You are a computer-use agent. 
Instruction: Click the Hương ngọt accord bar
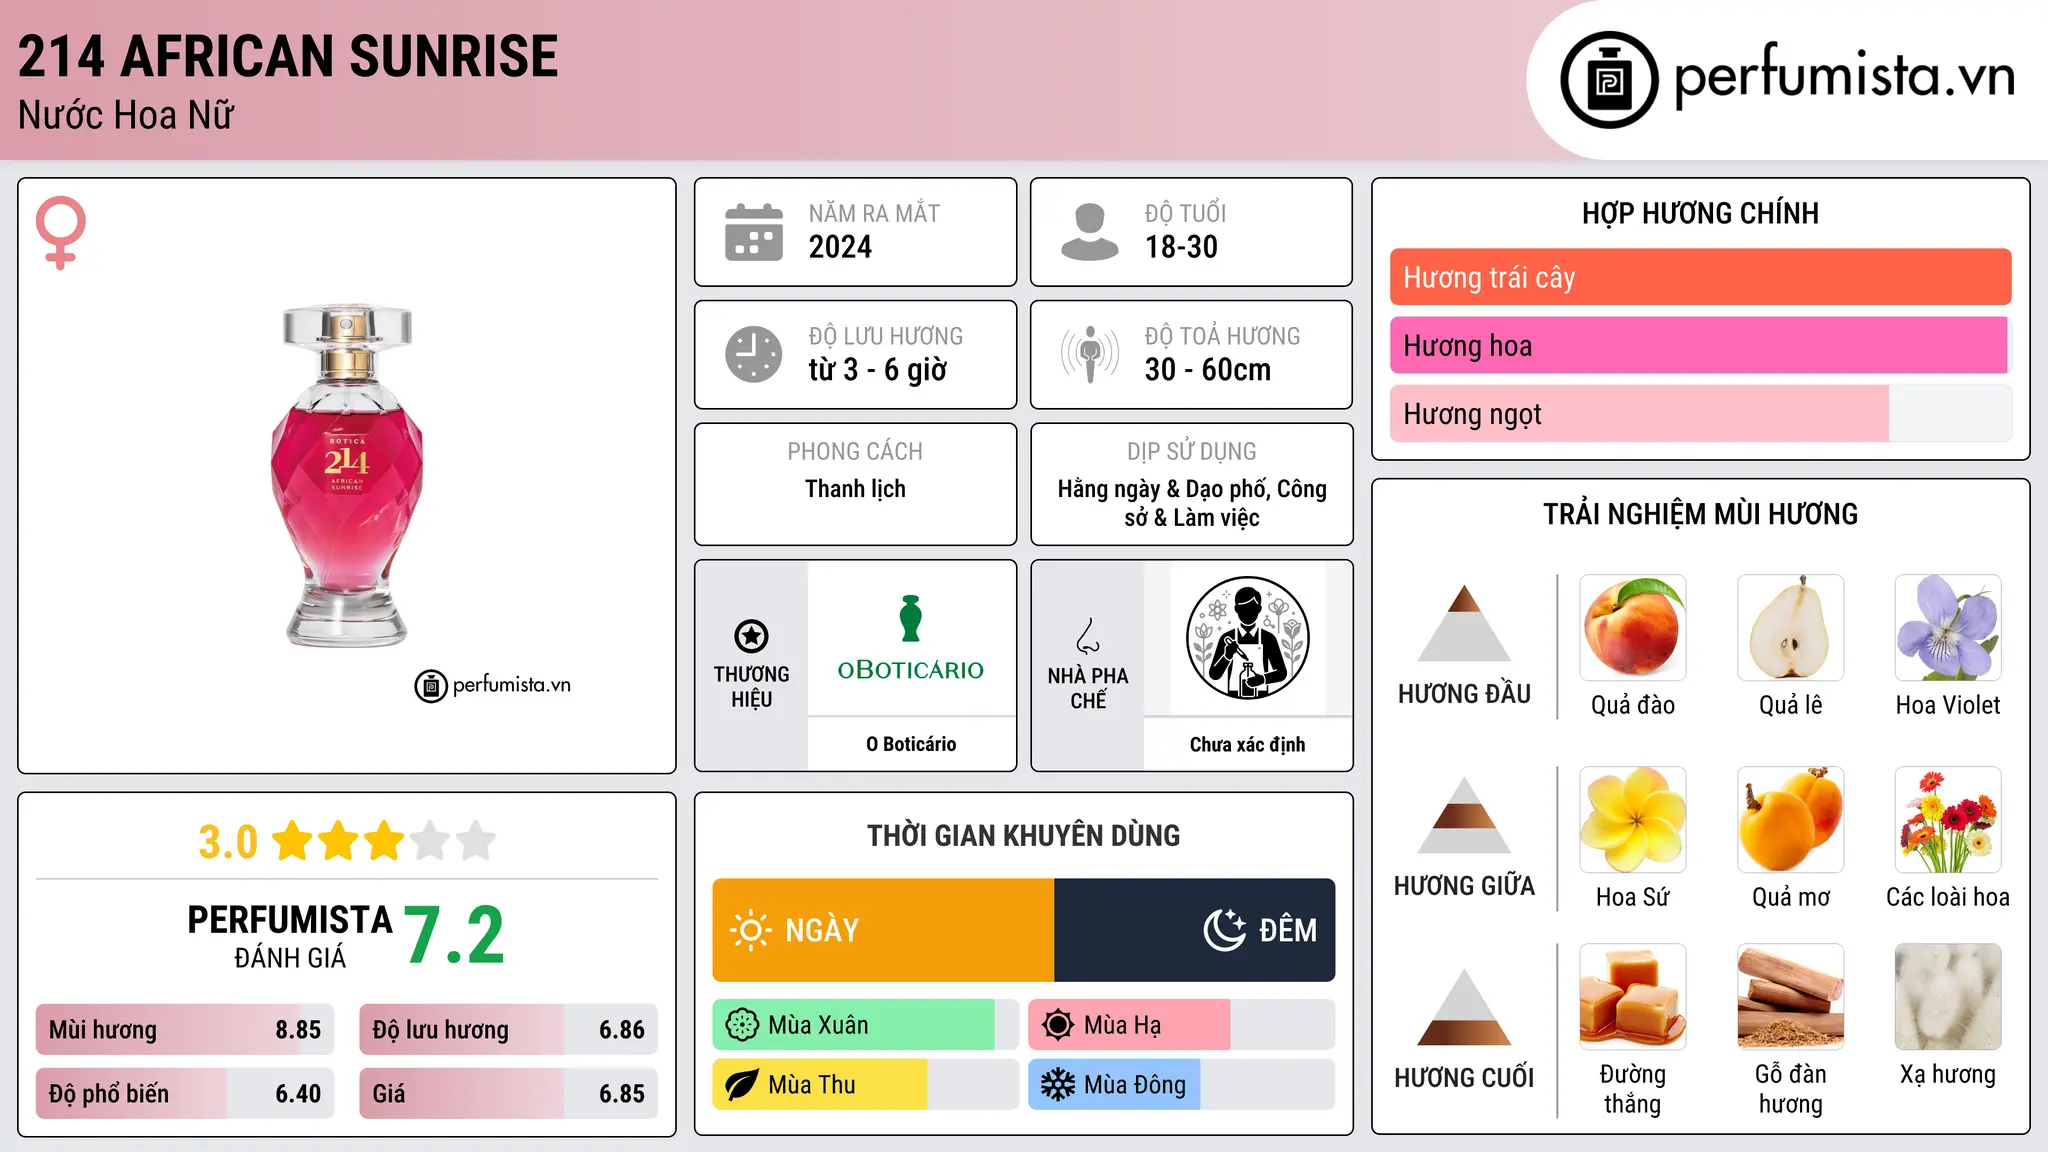(1701, 414)
